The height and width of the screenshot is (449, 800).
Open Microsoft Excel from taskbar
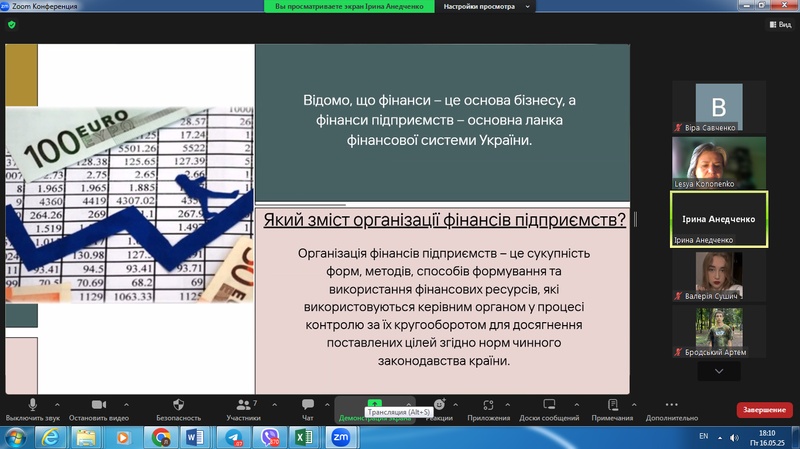point(304,438)
